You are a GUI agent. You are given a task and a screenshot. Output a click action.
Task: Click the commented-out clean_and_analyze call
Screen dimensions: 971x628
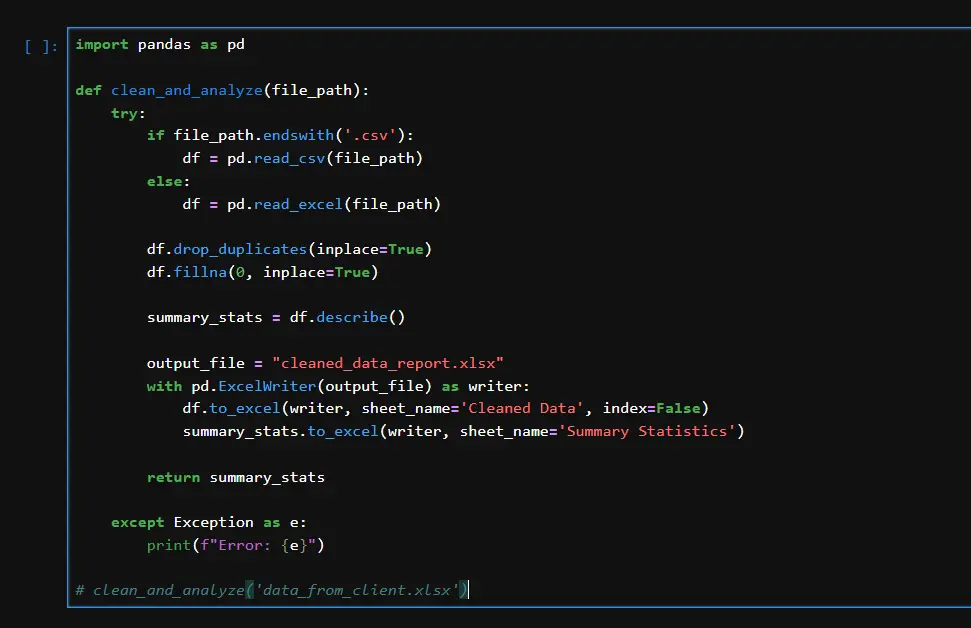pos(270,589)
